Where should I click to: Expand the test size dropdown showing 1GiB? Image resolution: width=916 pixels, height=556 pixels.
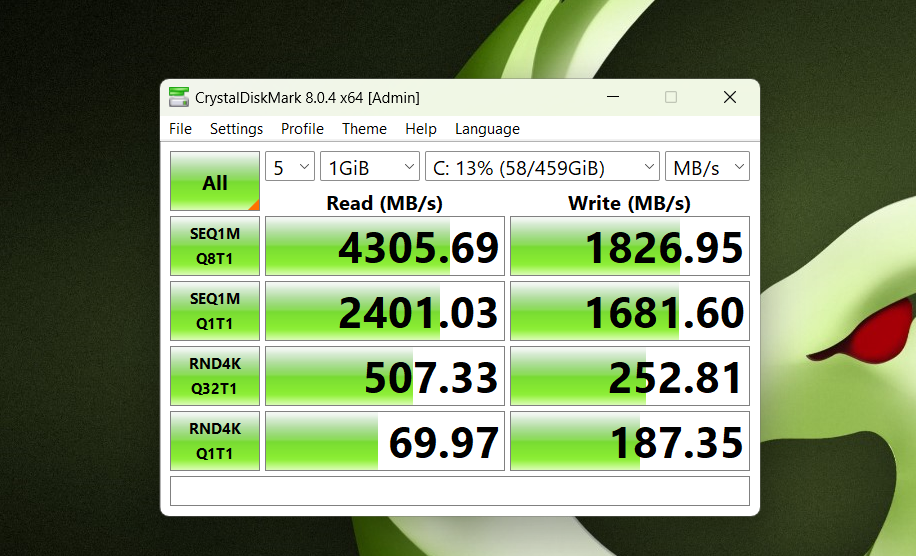pos(370,167)
